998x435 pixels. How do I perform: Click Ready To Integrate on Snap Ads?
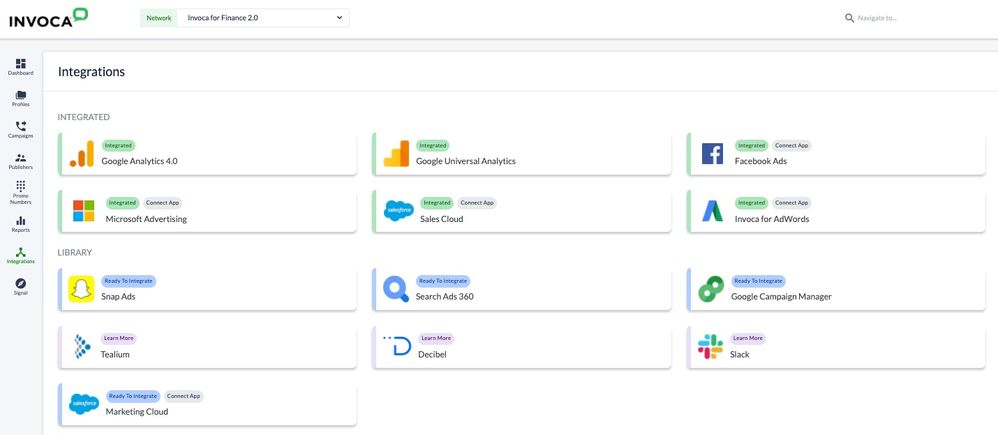tap(129, 281)
